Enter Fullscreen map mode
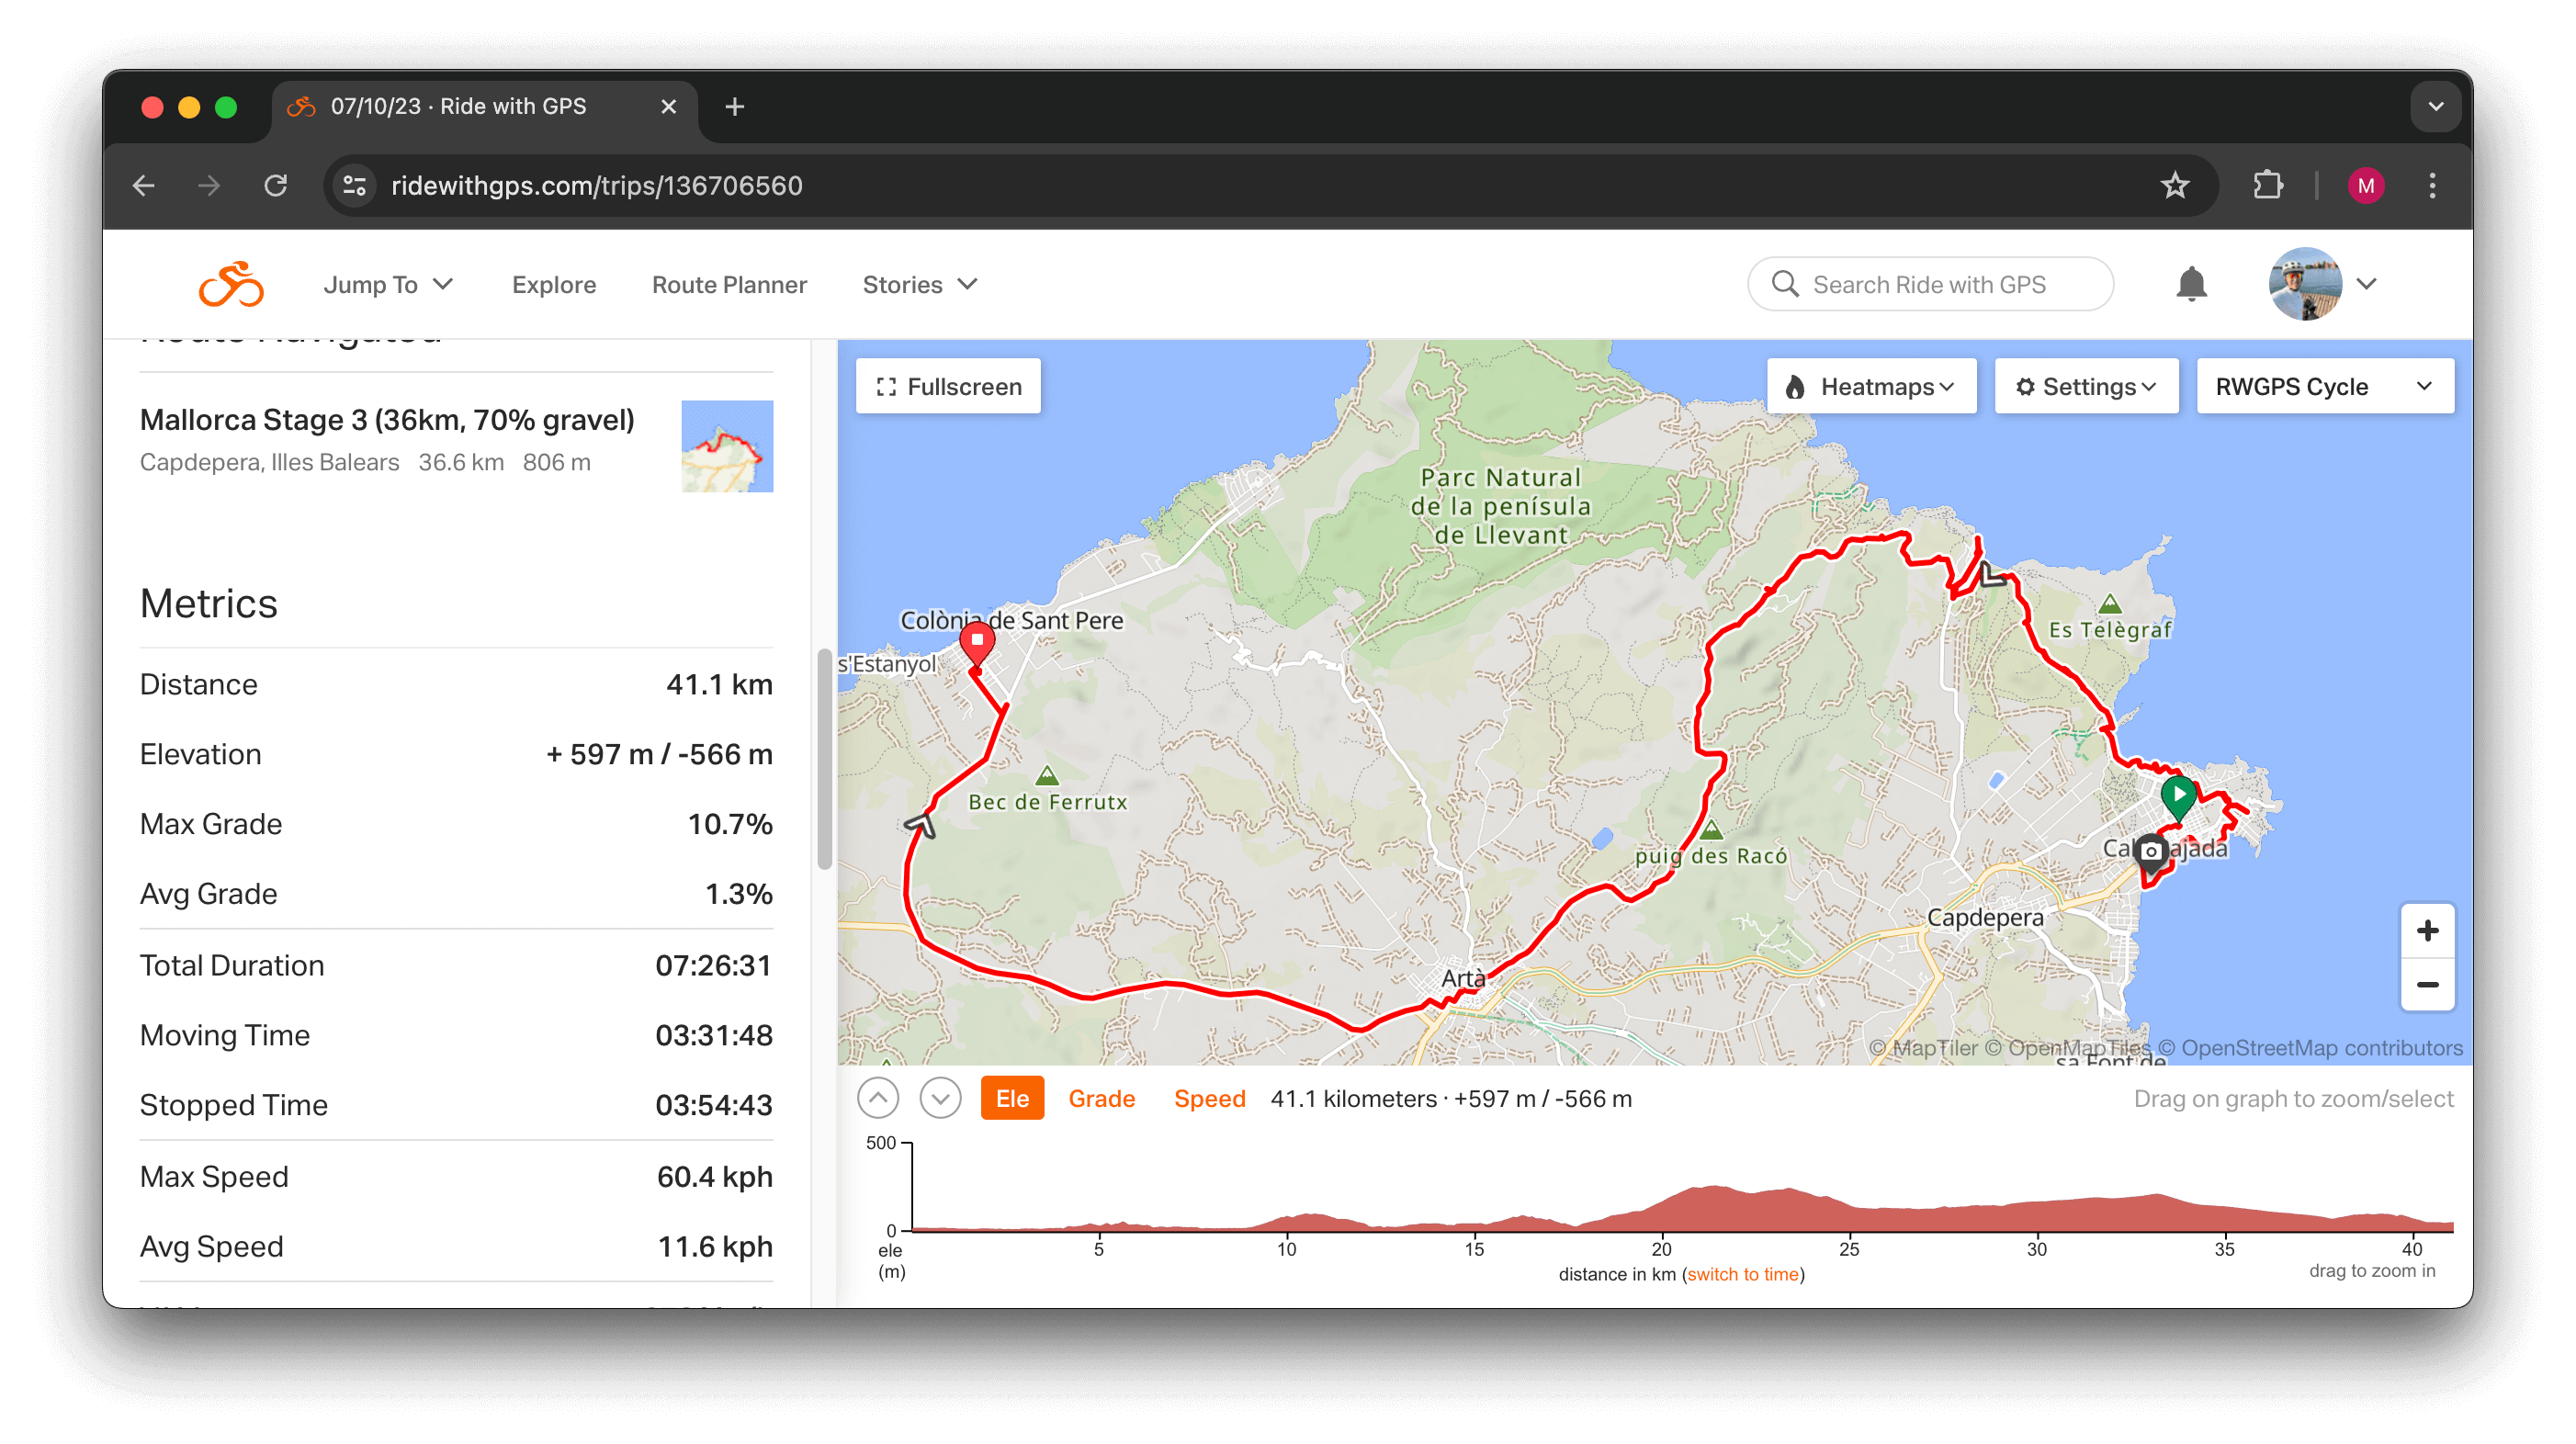This screenshot has width=2576, height=1444. point(948,387)
